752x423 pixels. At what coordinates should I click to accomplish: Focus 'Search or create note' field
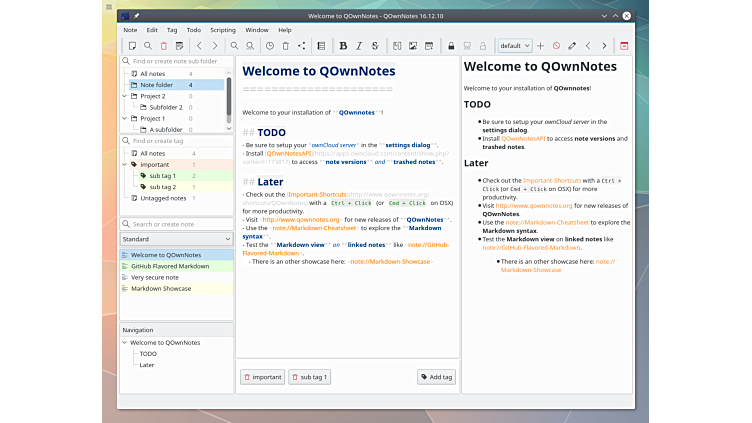coord(176,224)
